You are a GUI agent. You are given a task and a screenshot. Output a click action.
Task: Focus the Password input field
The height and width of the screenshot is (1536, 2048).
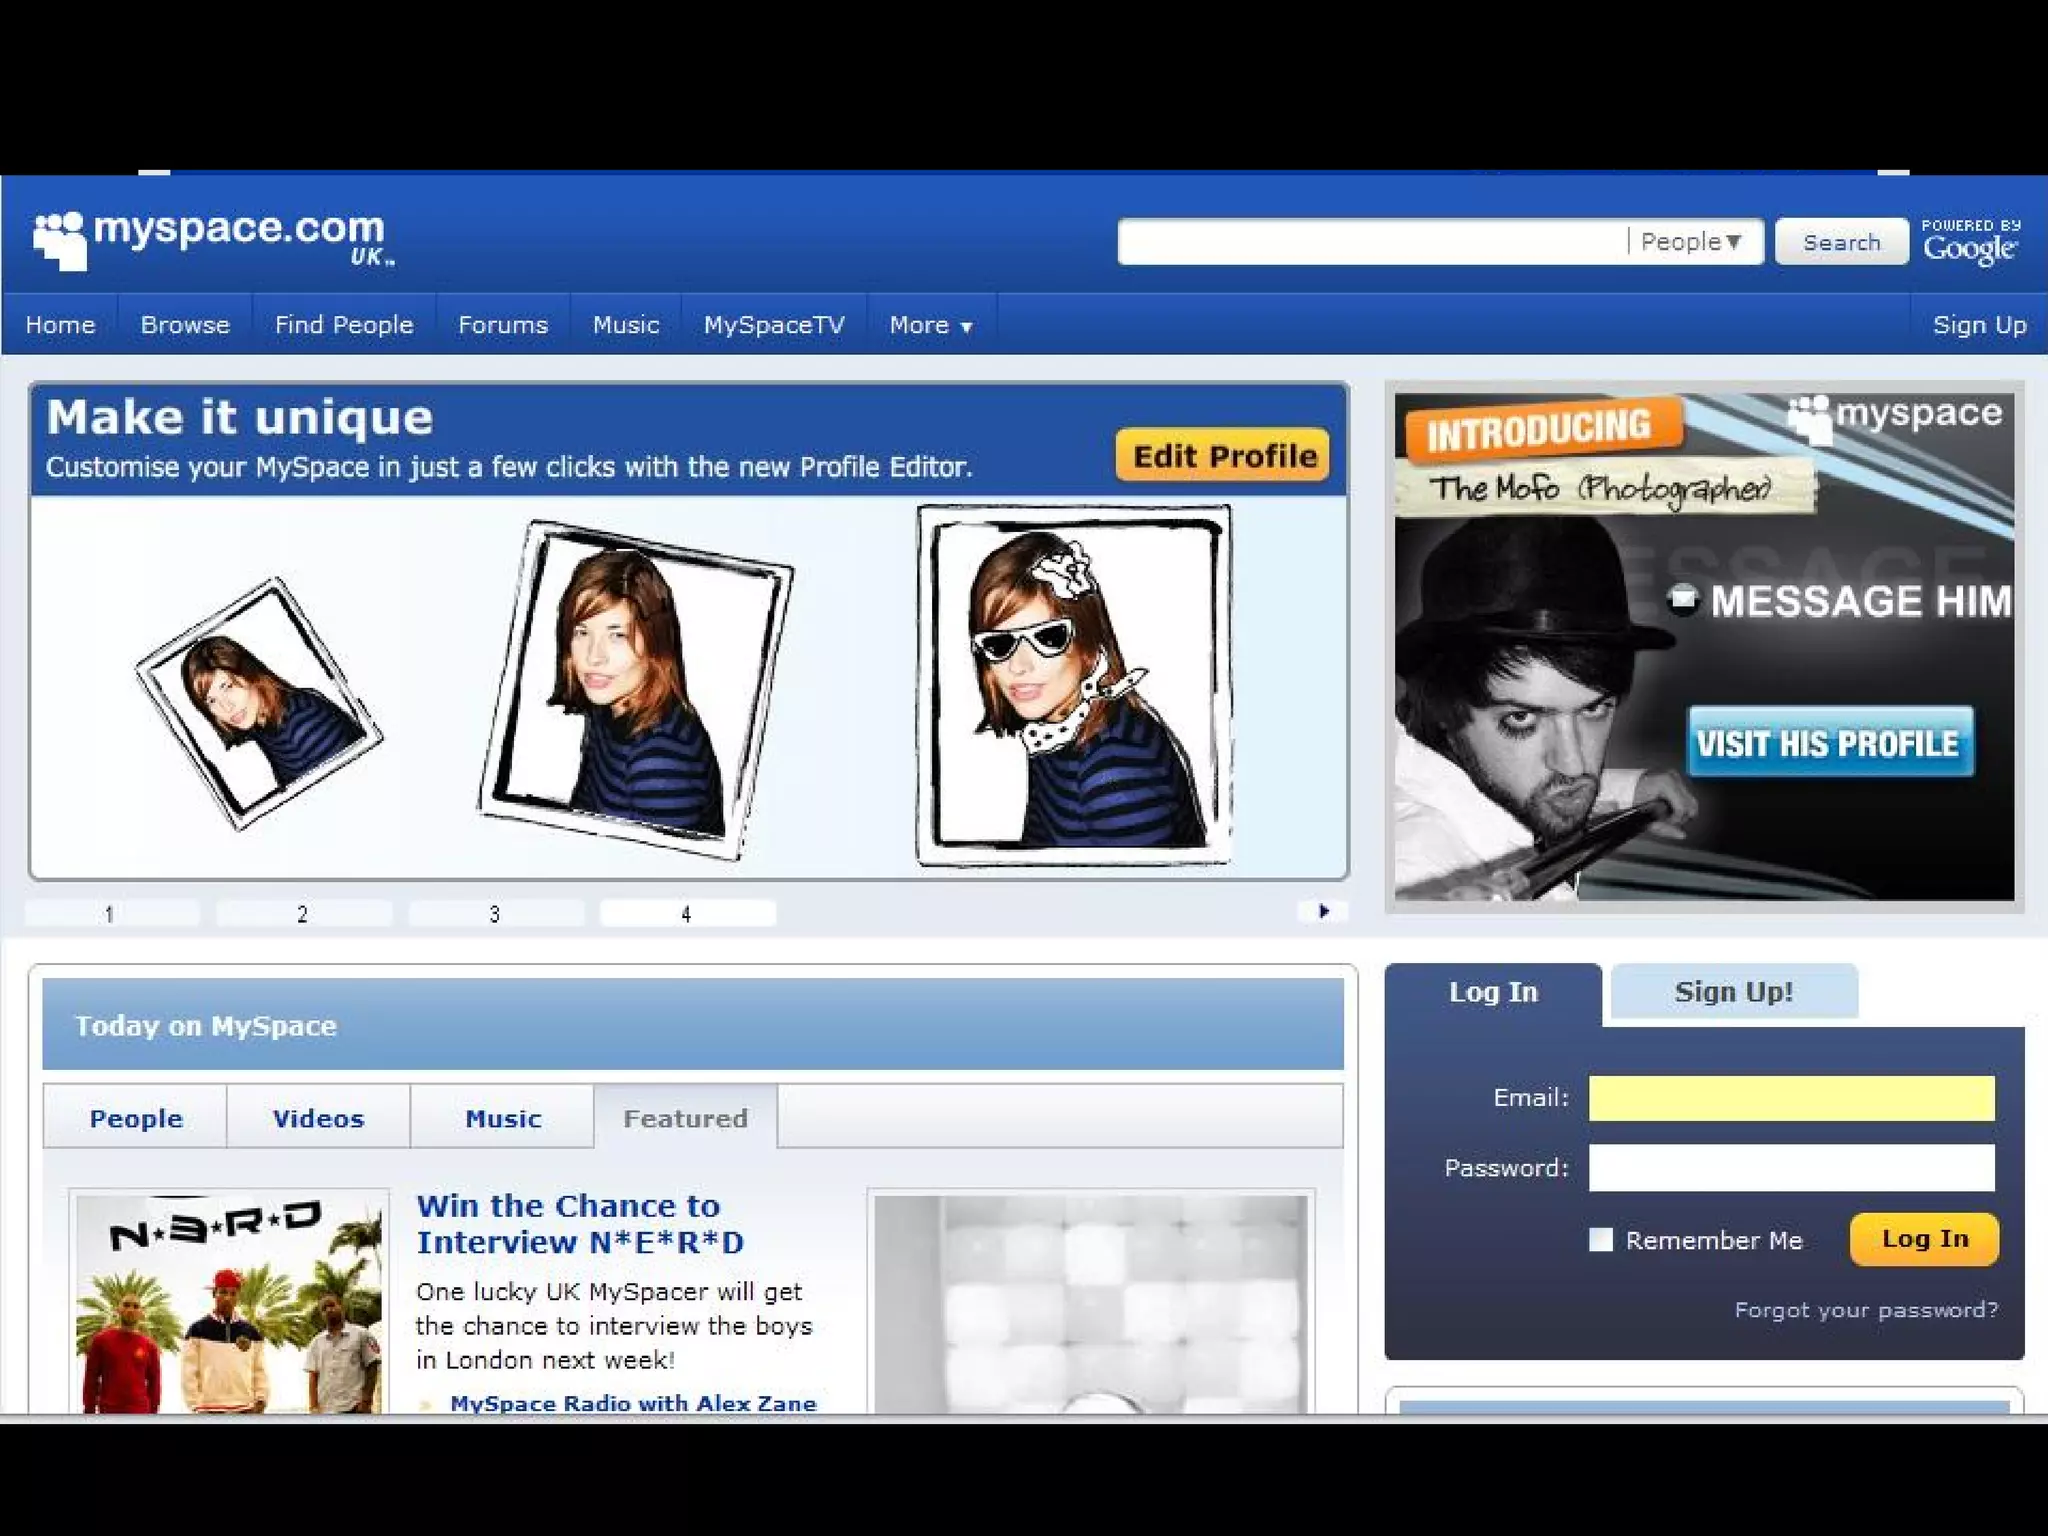[x=1791, y=1168]
